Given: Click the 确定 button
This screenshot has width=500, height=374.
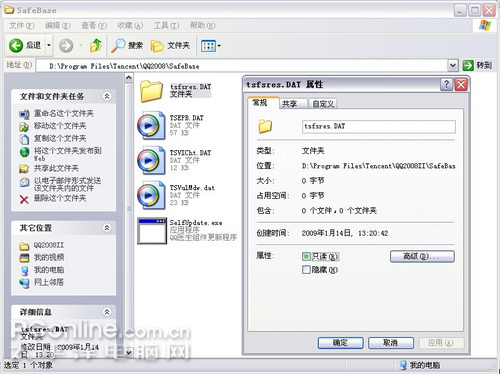Looking at the screenshot, I should (340, 343).
